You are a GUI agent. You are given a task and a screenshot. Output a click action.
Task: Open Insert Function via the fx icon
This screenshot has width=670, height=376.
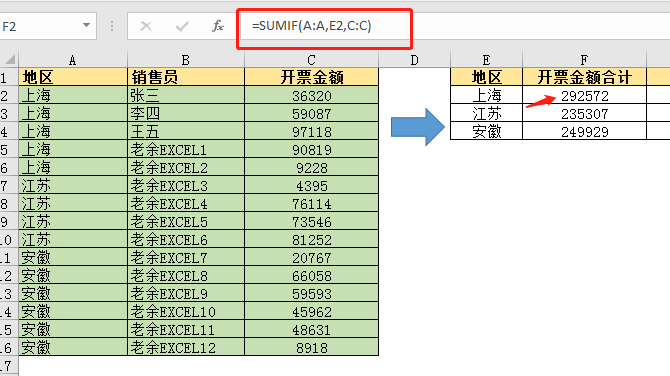tap(218, 26)
